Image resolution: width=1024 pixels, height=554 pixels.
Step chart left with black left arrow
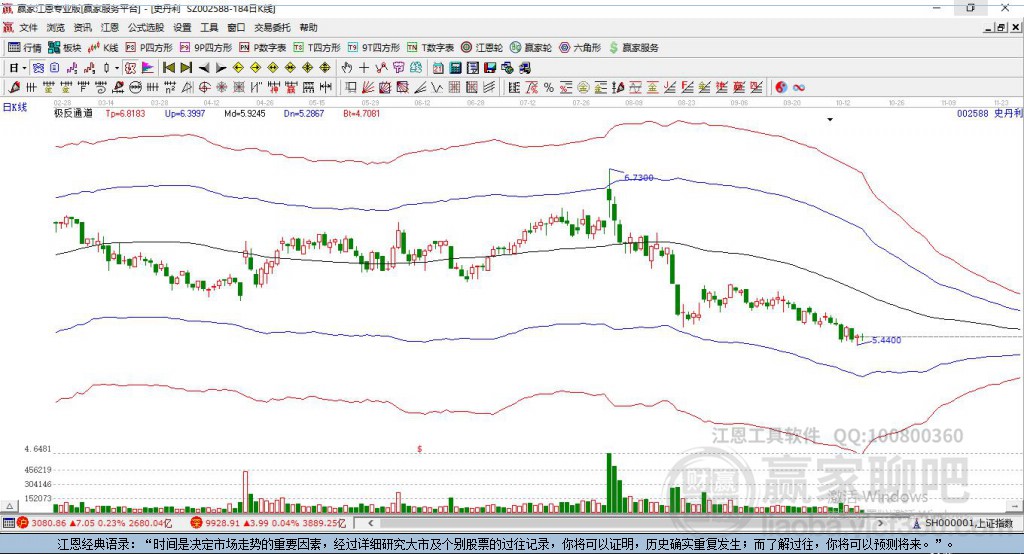[x=204, y=68]
